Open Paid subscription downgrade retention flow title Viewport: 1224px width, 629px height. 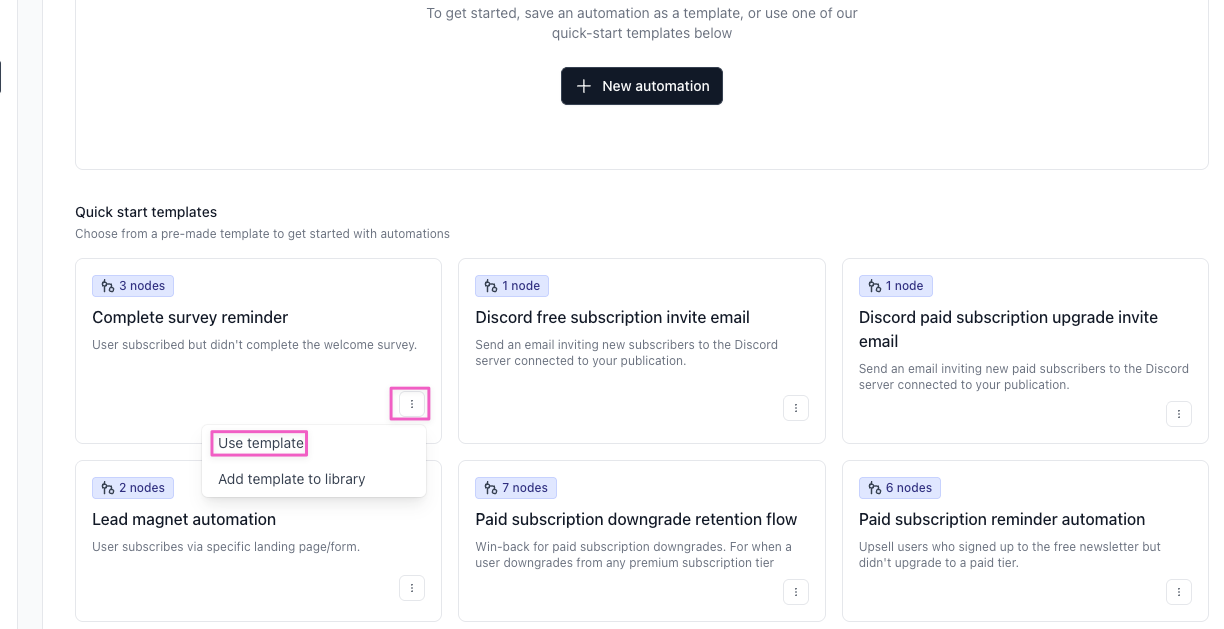(x=636, y=519)
